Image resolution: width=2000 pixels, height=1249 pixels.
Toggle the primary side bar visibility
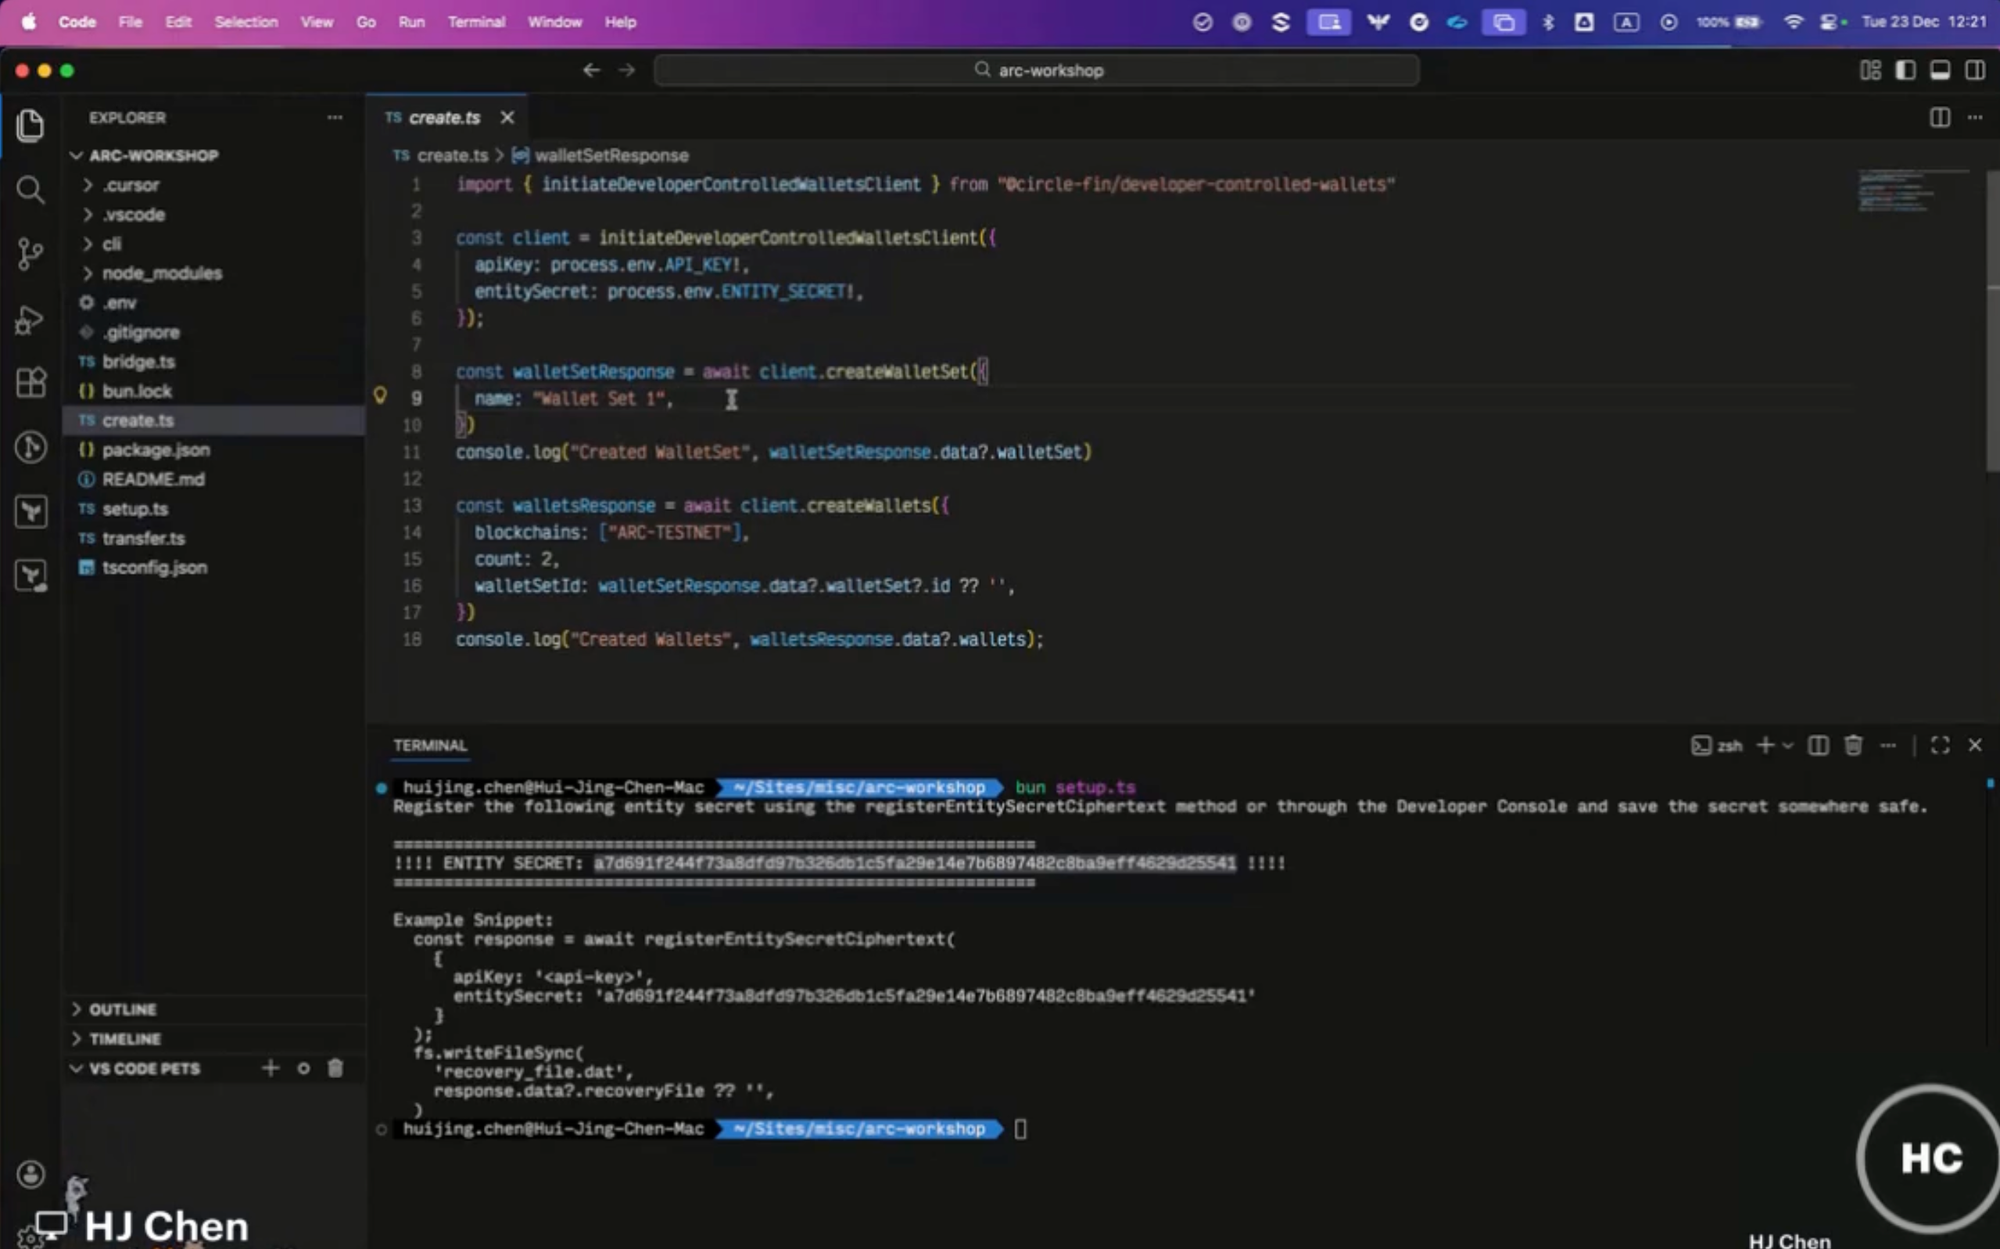tap(1905, 70)
